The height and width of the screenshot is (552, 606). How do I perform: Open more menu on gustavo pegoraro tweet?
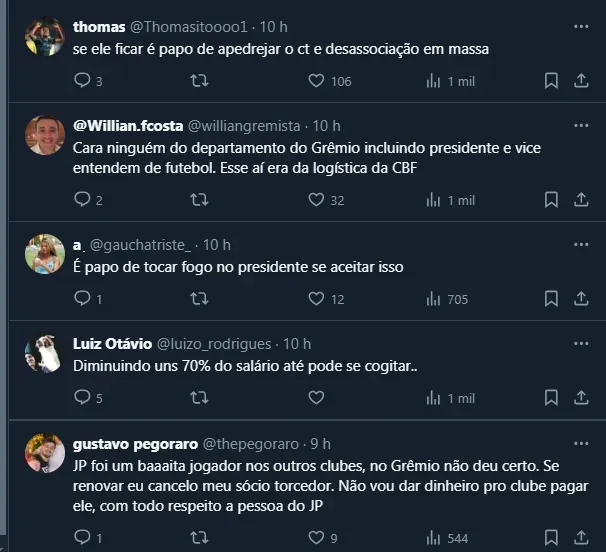click(579, 443)
